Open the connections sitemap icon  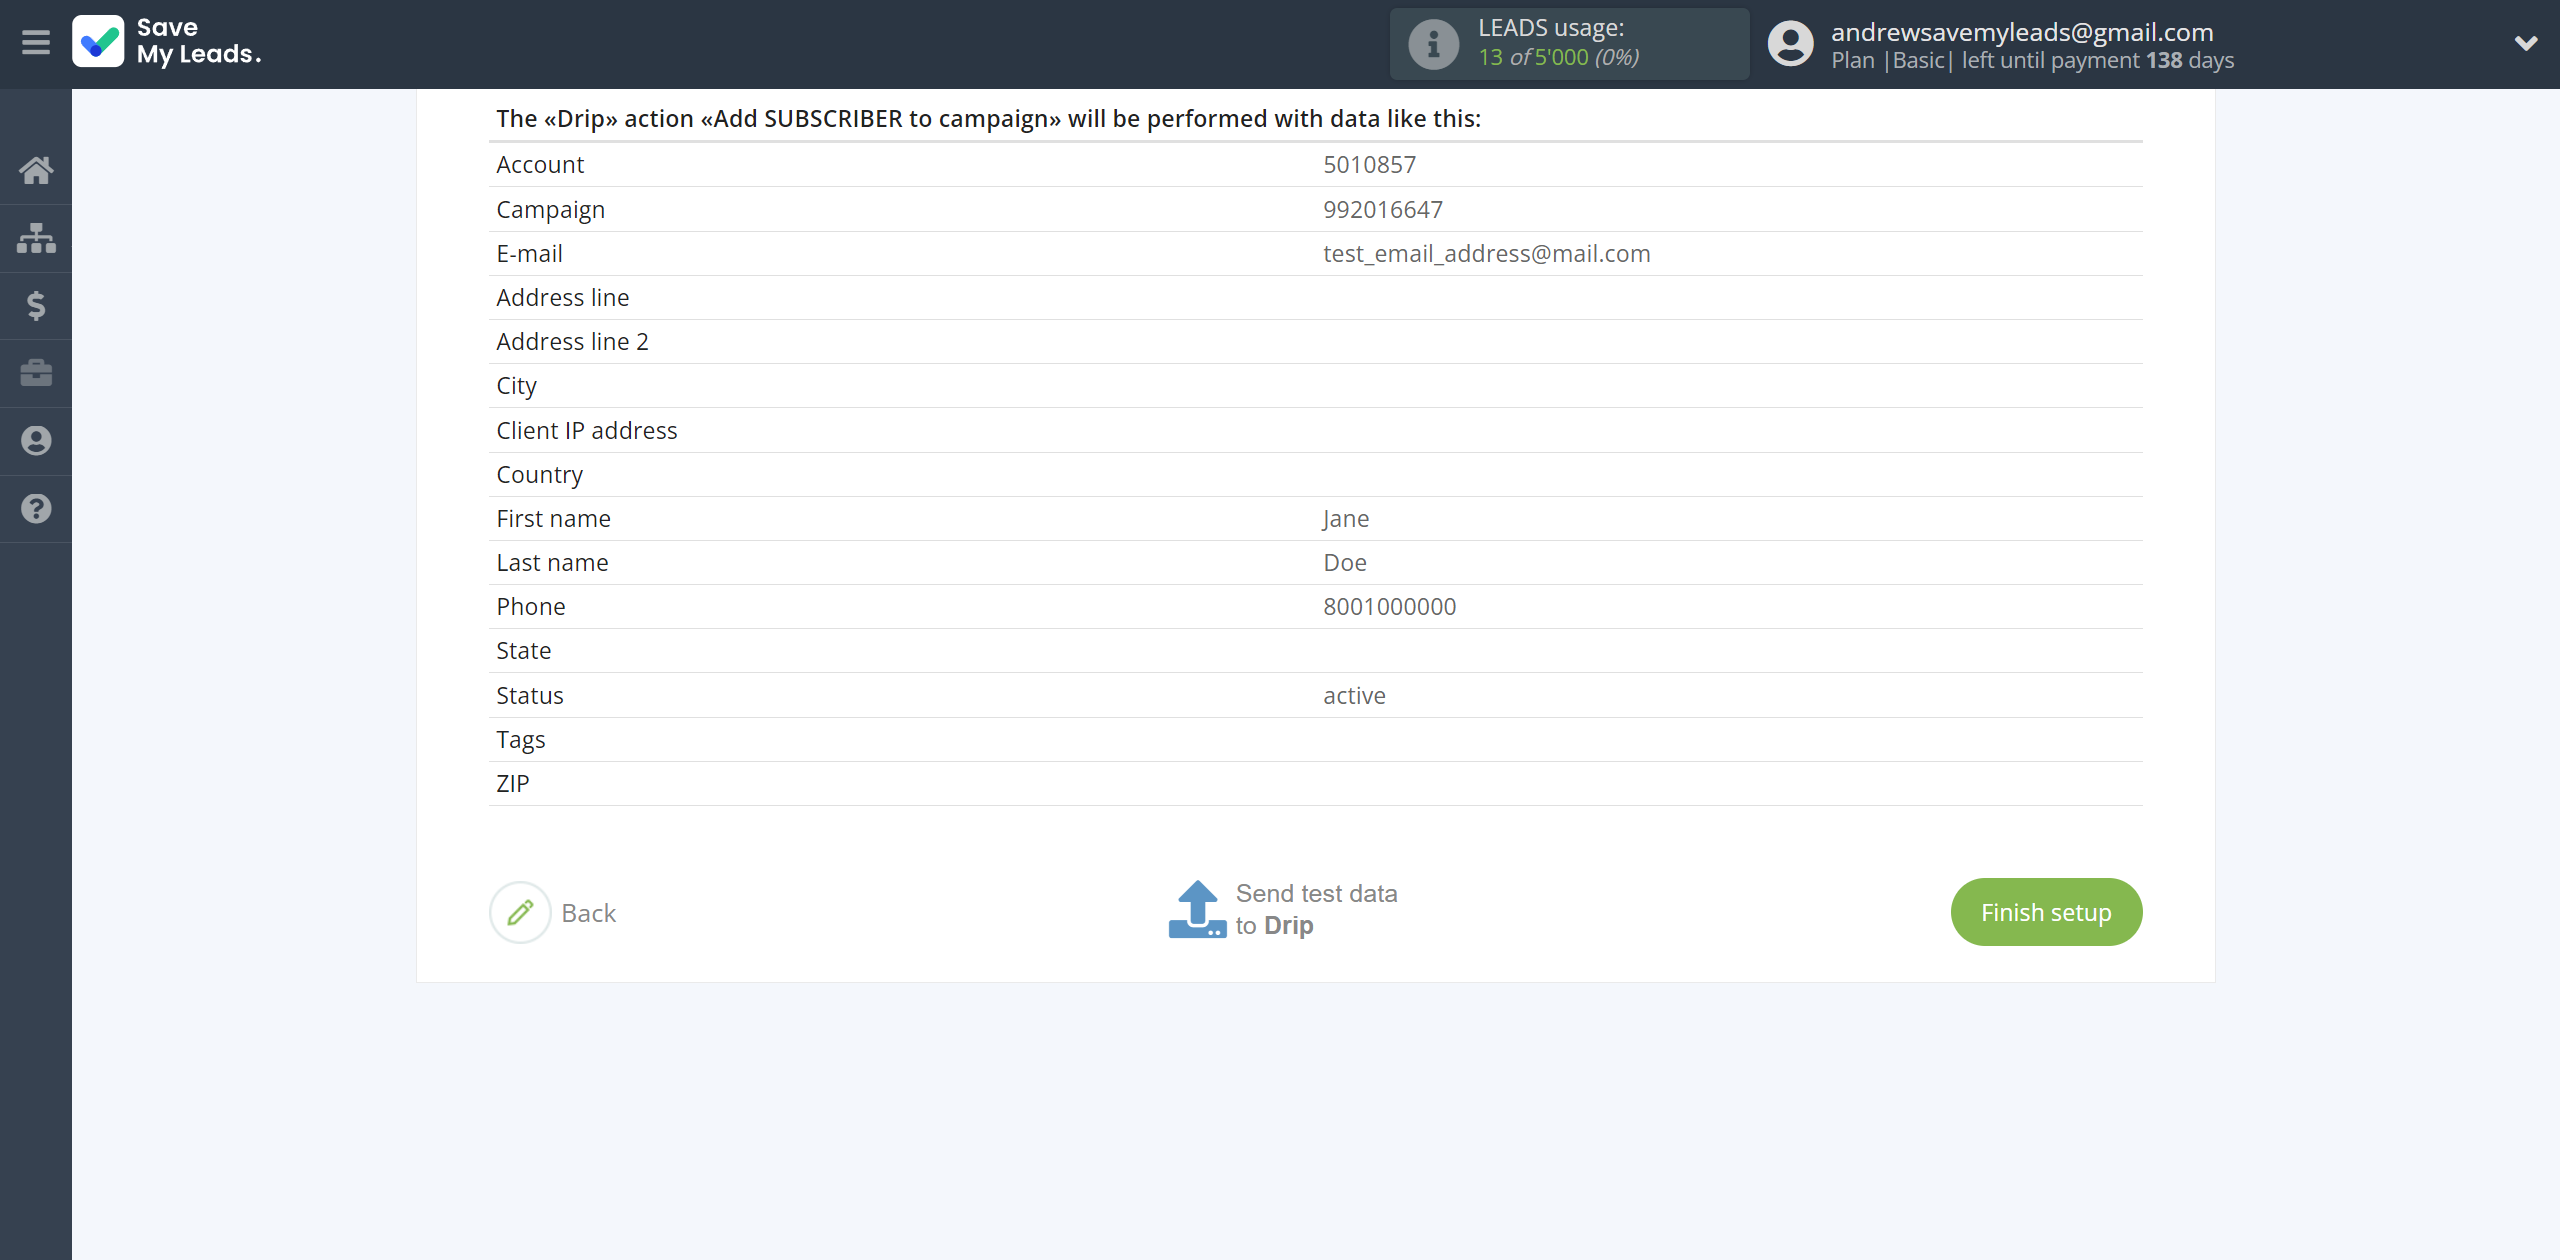(x=36, y=238)
